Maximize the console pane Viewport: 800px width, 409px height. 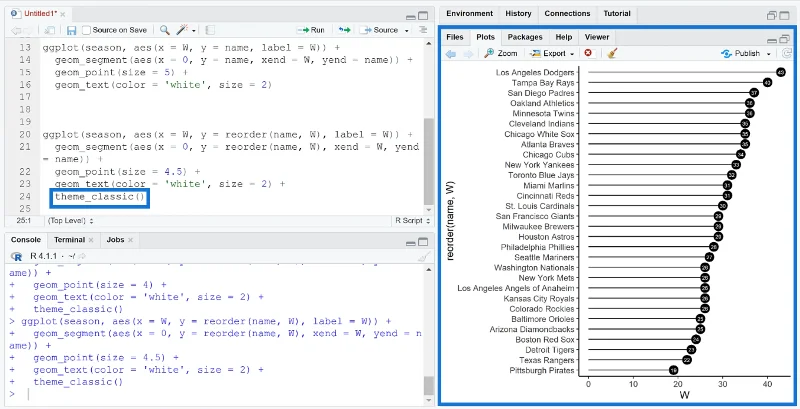(423, 242)
